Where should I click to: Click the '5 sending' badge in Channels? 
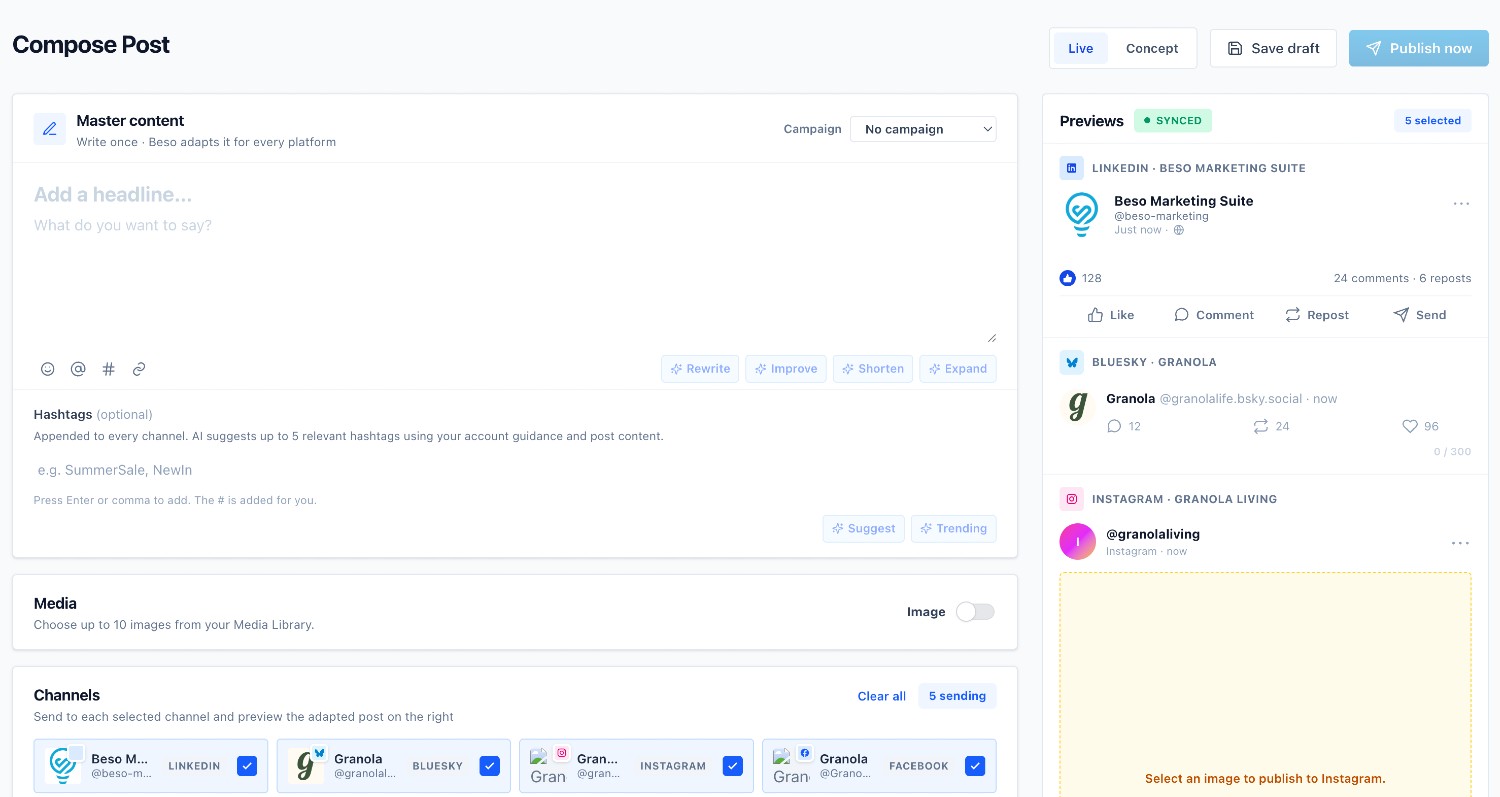pyautogui.click(x=957, y=696)
